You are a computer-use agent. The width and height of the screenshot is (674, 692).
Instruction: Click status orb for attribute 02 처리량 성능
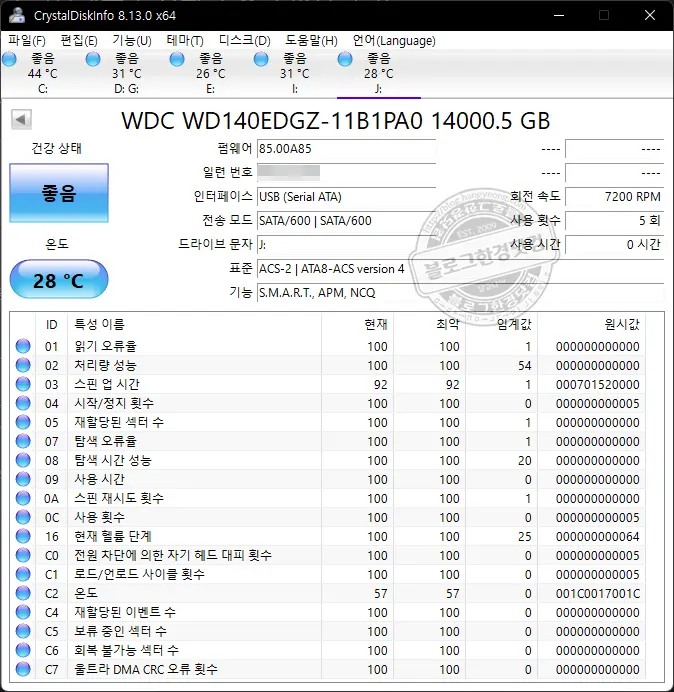coord(23,365)
